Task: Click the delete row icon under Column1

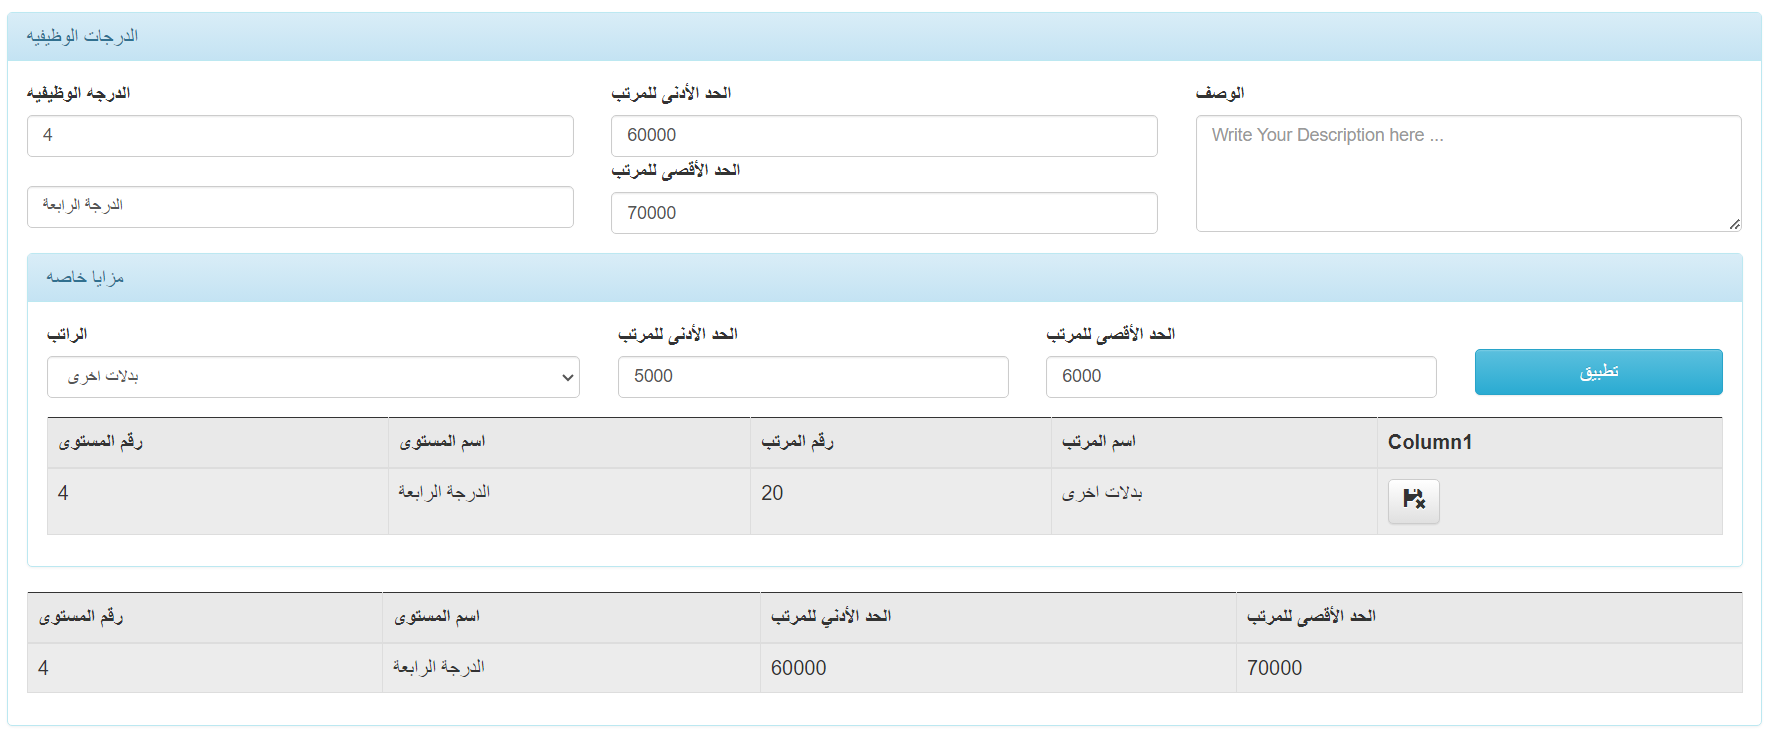Action: (x=1413, y=501)
